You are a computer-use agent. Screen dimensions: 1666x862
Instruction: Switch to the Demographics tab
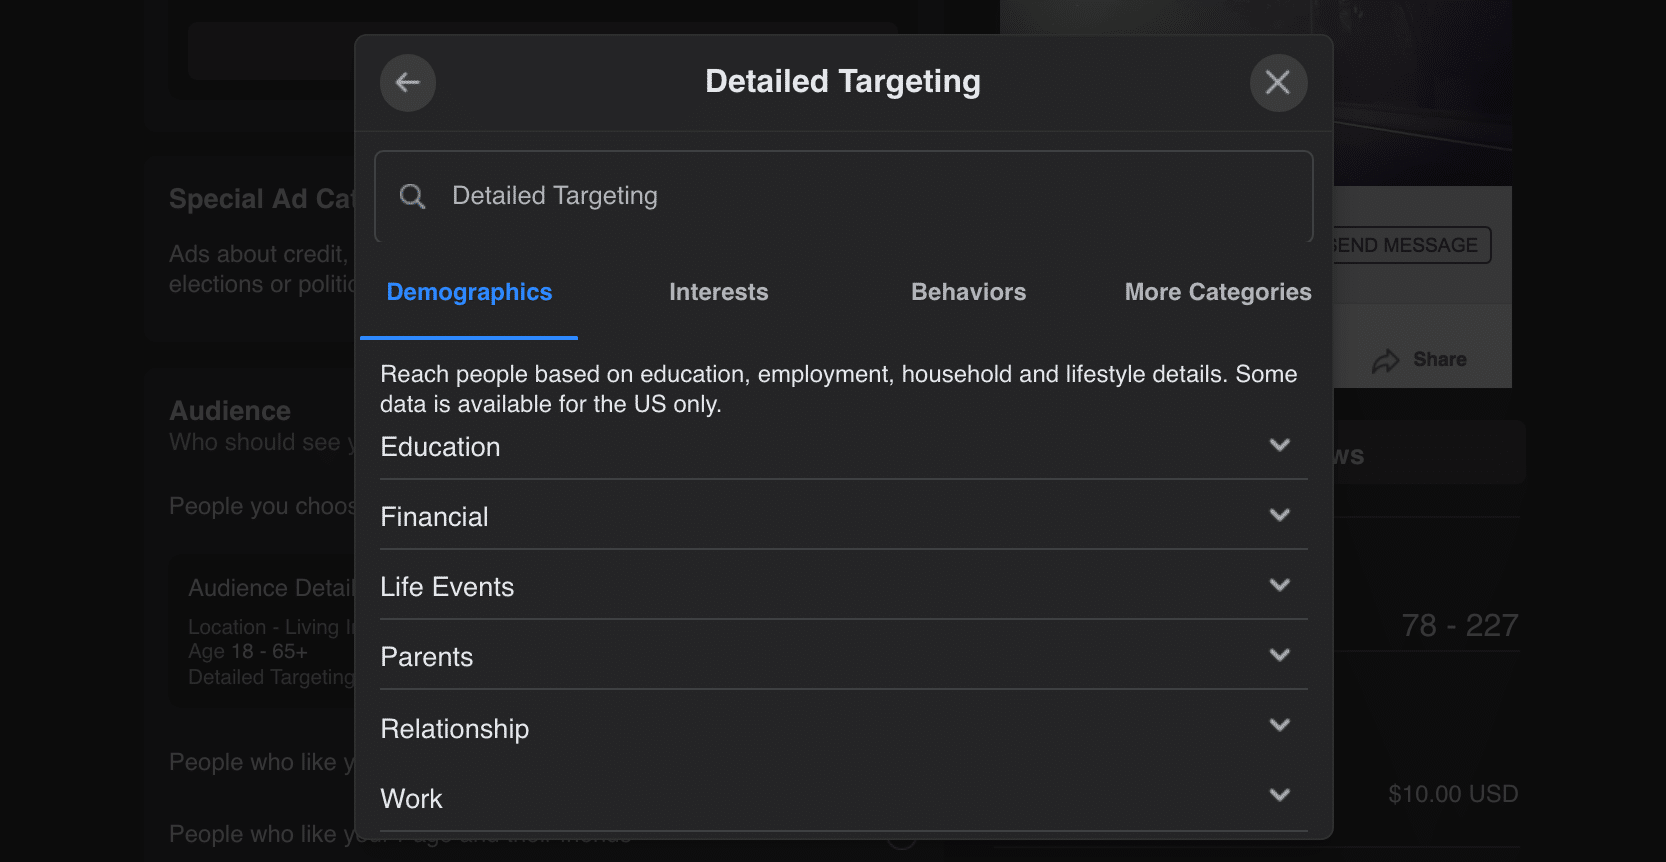pos(469,292)
